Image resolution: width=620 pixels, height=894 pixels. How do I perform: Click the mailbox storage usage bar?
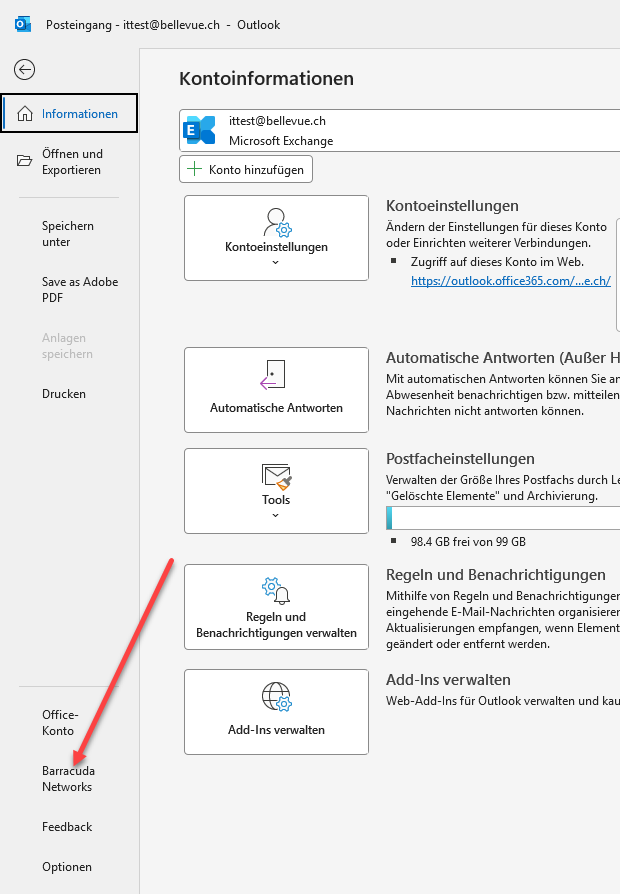(503, 518)
